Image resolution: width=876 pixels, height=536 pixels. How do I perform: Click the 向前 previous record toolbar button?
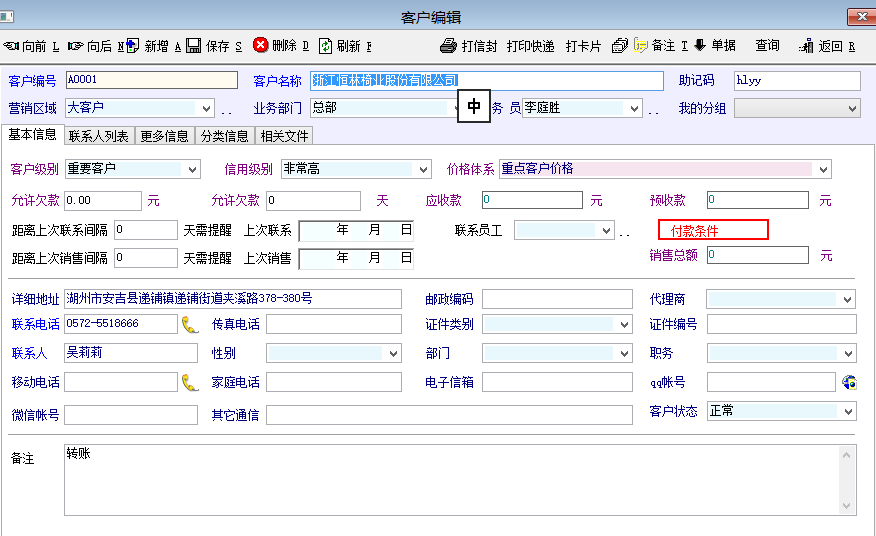tap(32, 46)
